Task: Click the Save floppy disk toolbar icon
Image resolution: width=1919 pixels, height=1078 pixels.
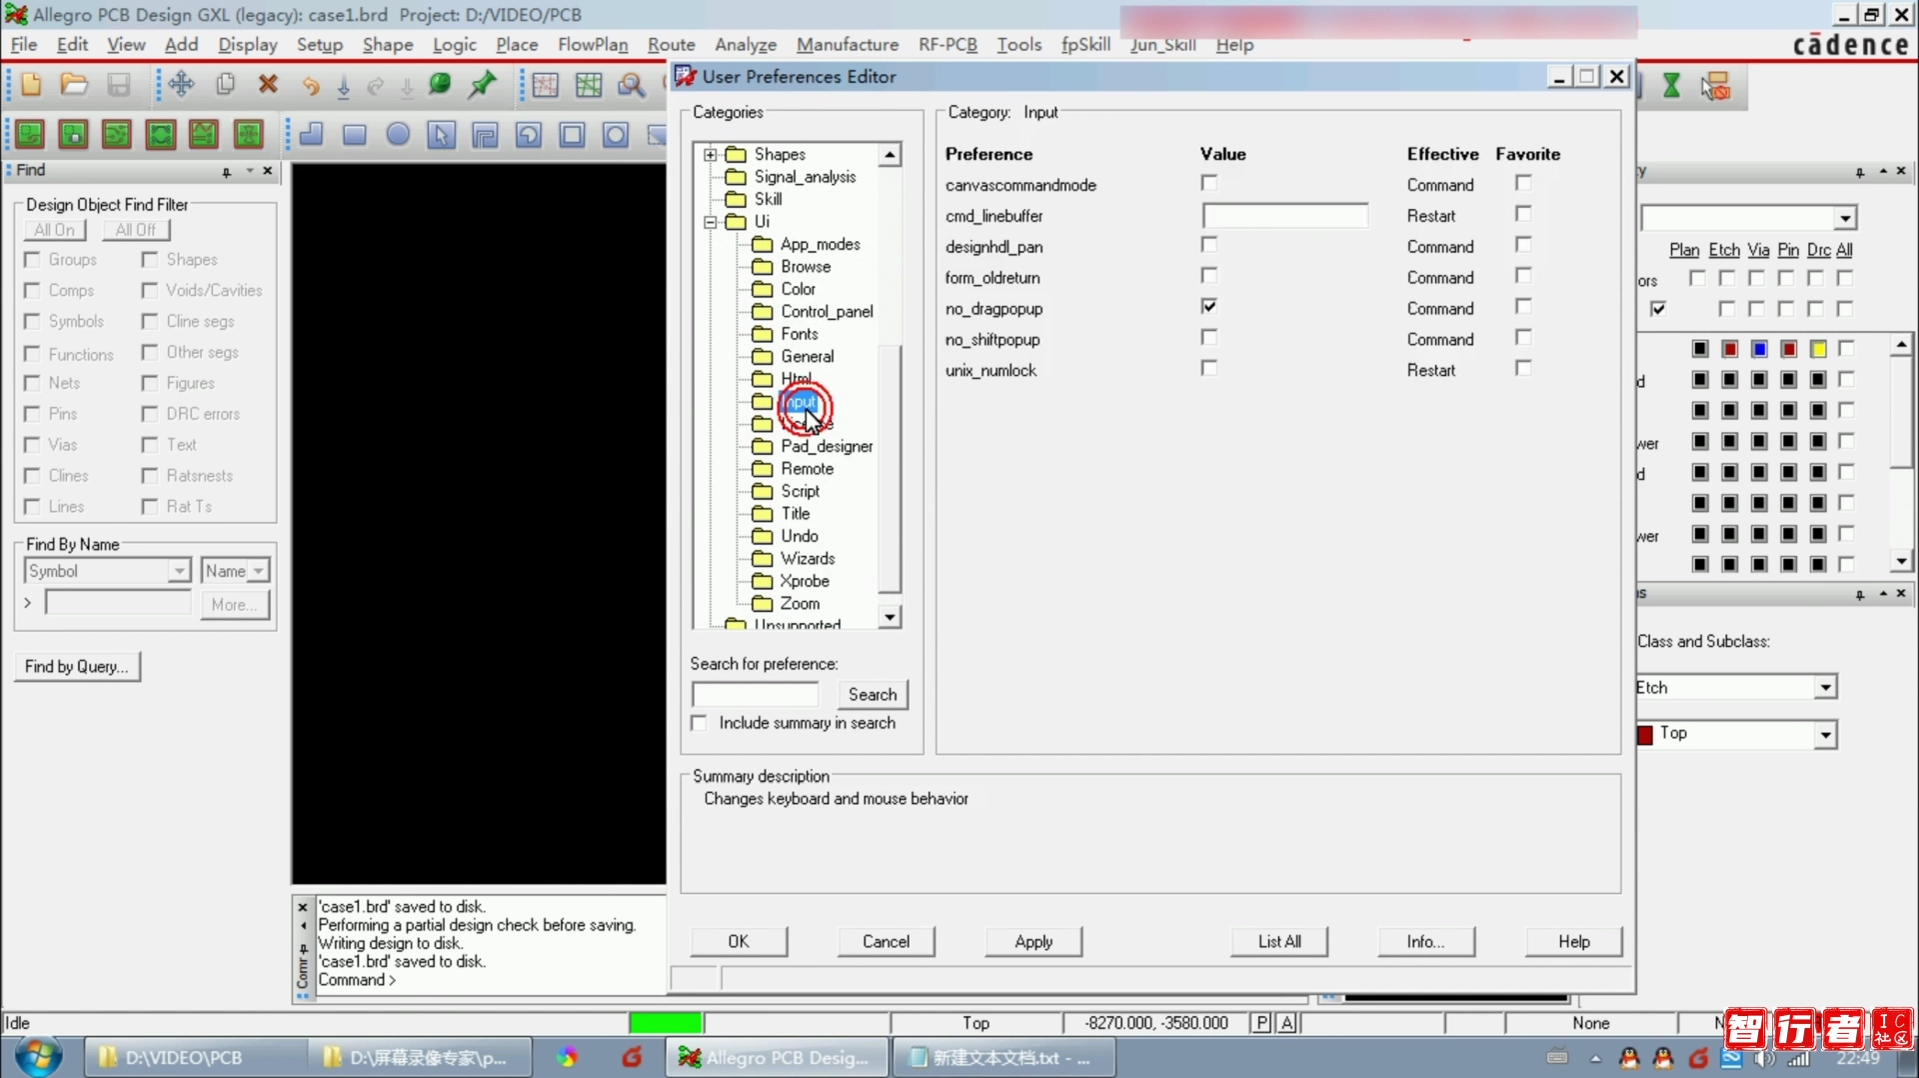Action: [118, 85]
